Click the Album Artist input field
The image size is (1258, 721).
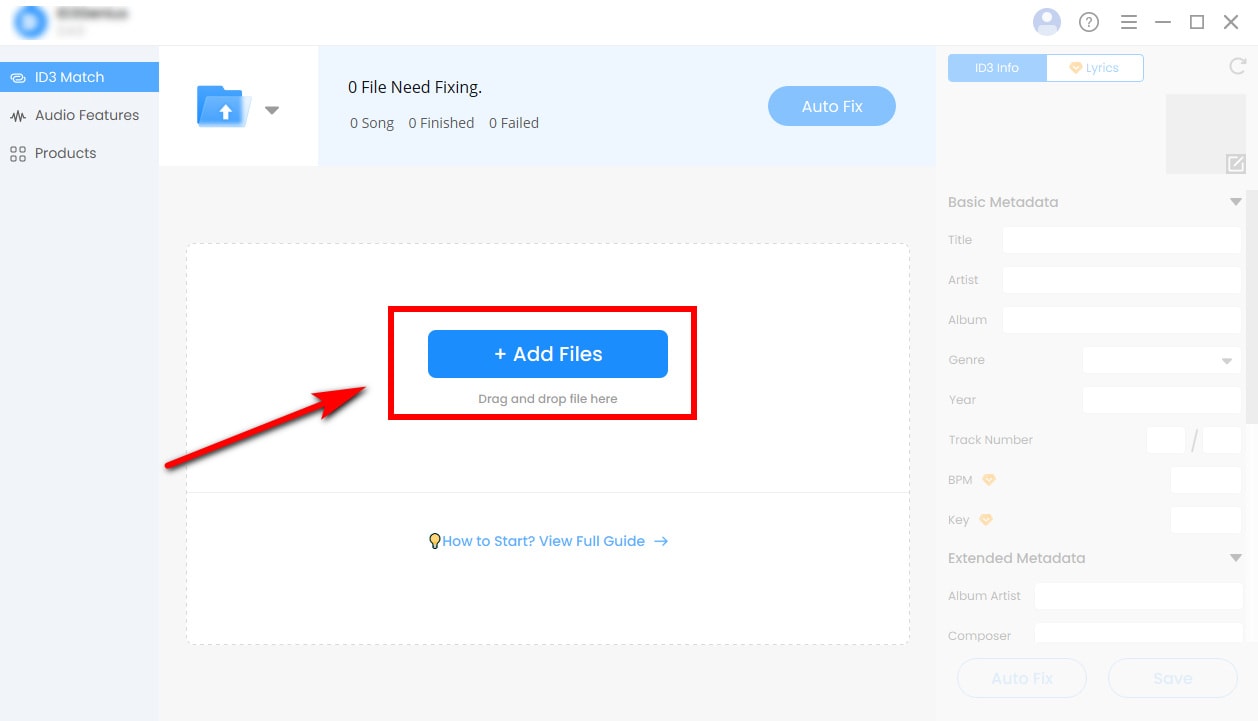[1139, 596]
